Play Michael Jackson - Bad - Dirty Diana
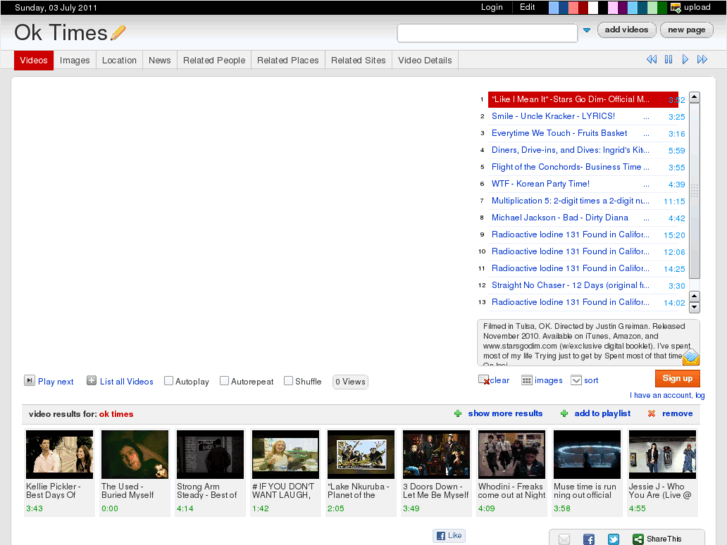Viewport: 727px width, 545px height. pos(560,218)
